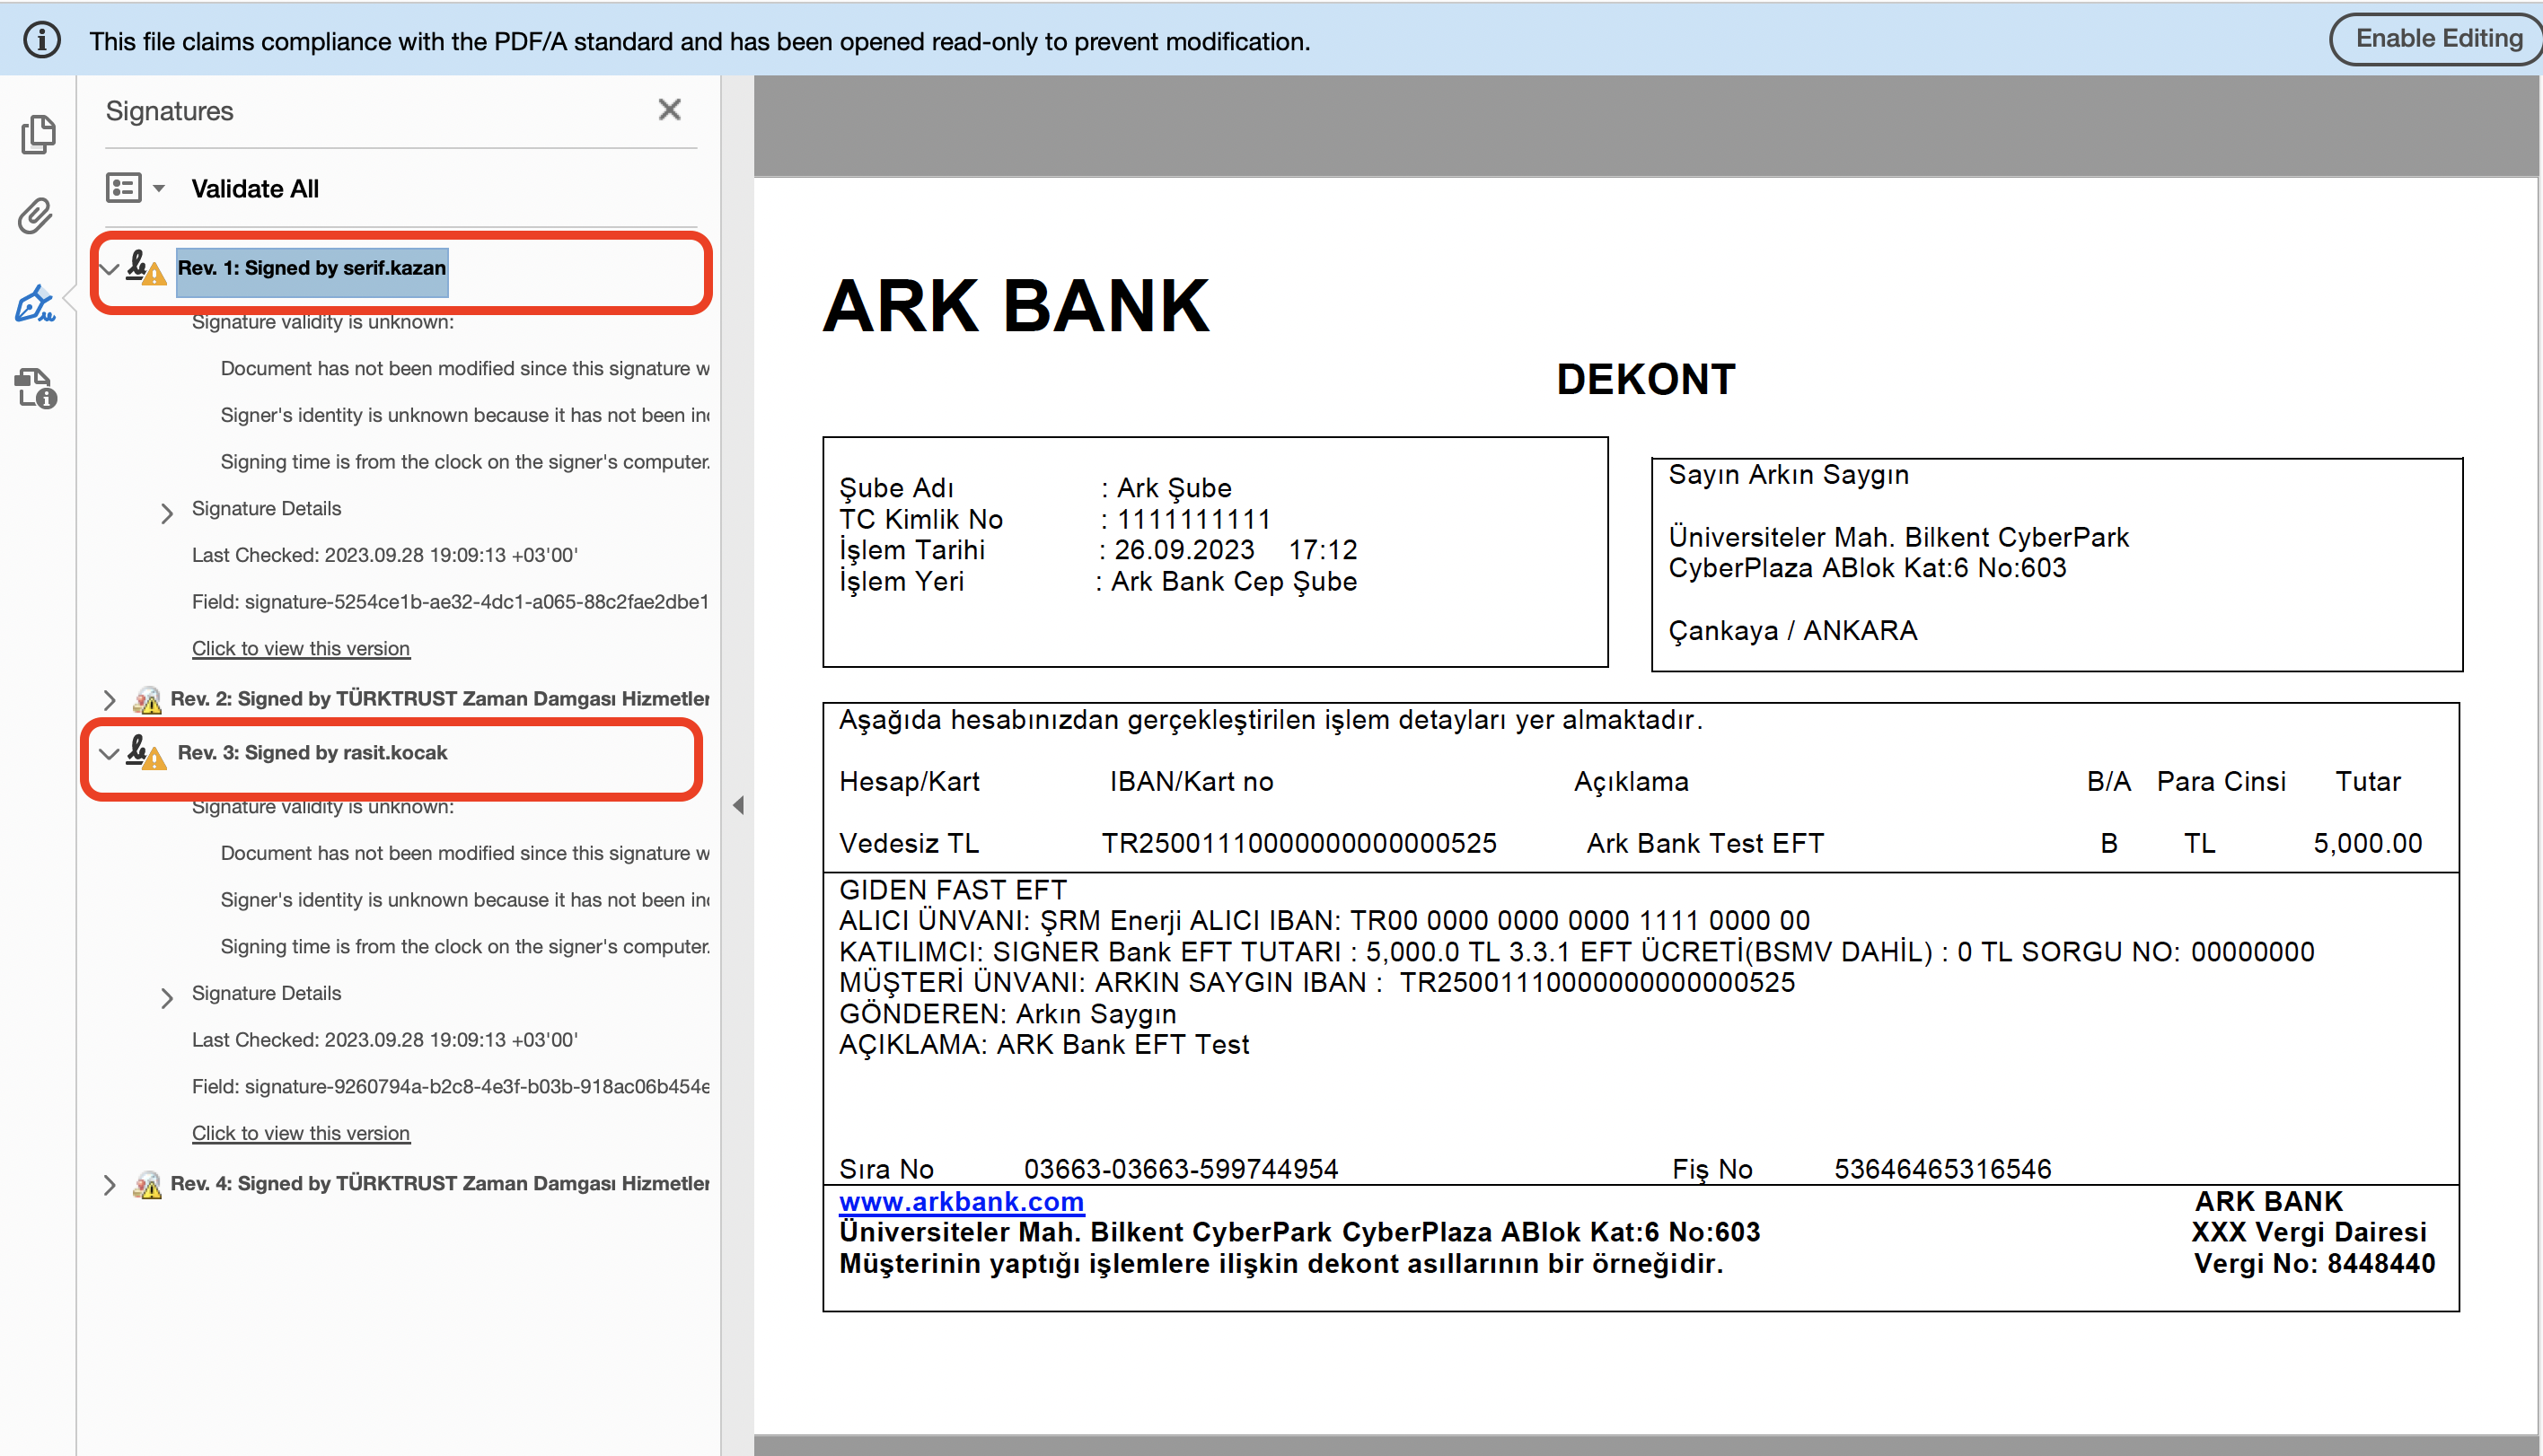Open 'Click to view this version' for Rev. 1
Screen dimensions: 2543x1456
pos(301,648)
